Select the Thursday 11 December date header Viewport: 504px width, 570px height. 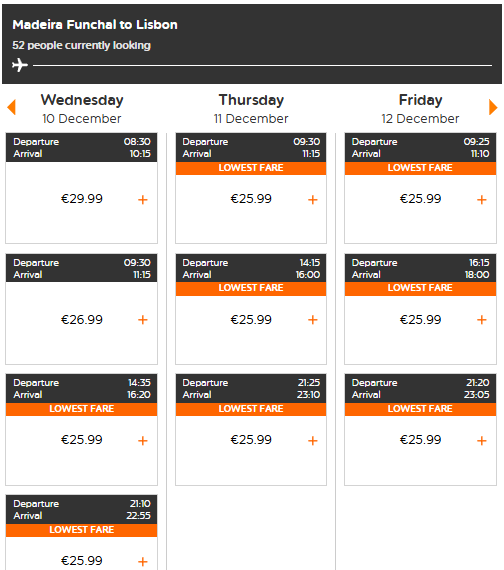click(251, 109)
